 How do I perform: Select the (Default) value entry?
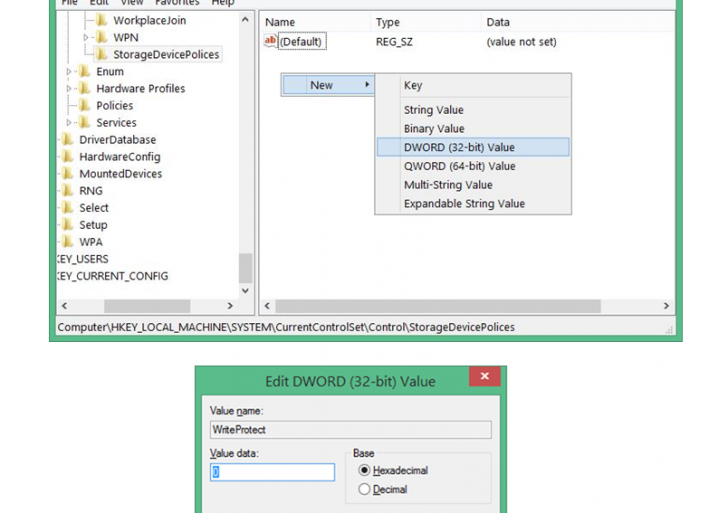click(x=302, y=41)
